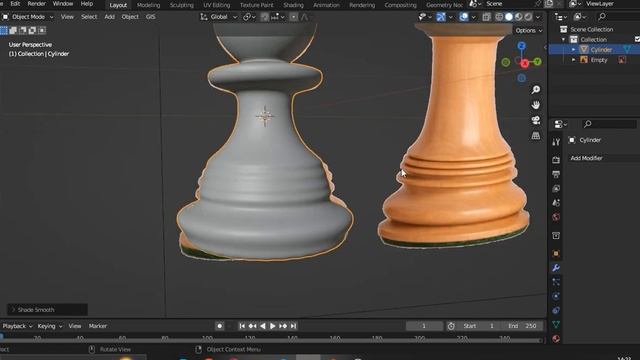Open pivot point dropdown
The height and width of the screenshot is (360, 640).
pyautogui.click(x=249, y=17)
